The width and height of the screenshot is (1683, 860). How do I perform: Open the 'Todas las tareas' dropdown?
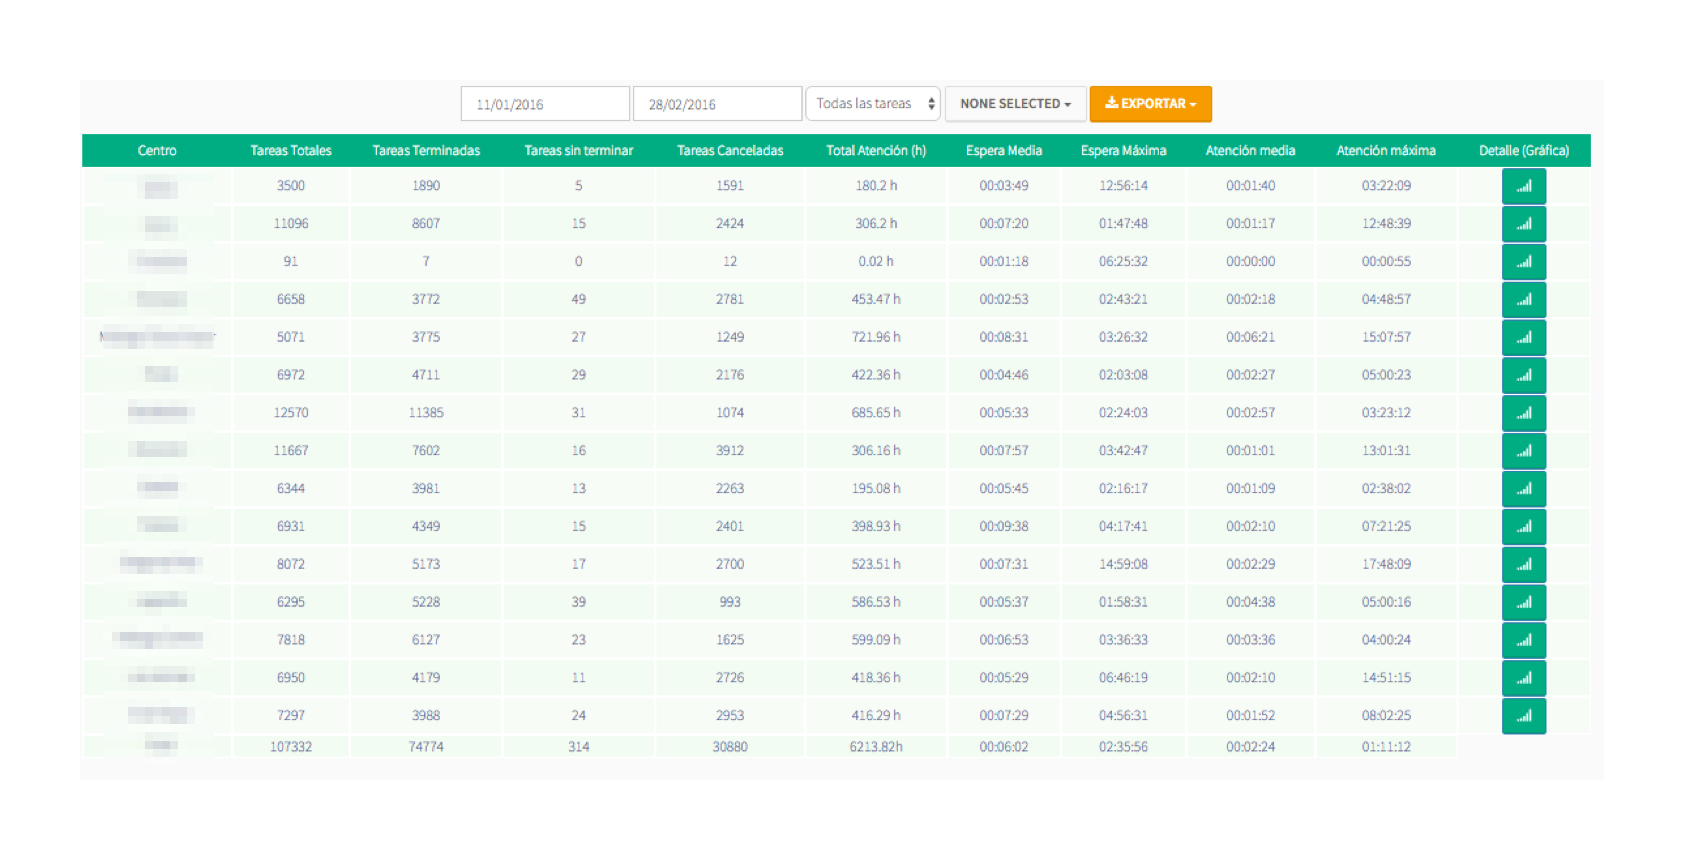coord(873,104)
